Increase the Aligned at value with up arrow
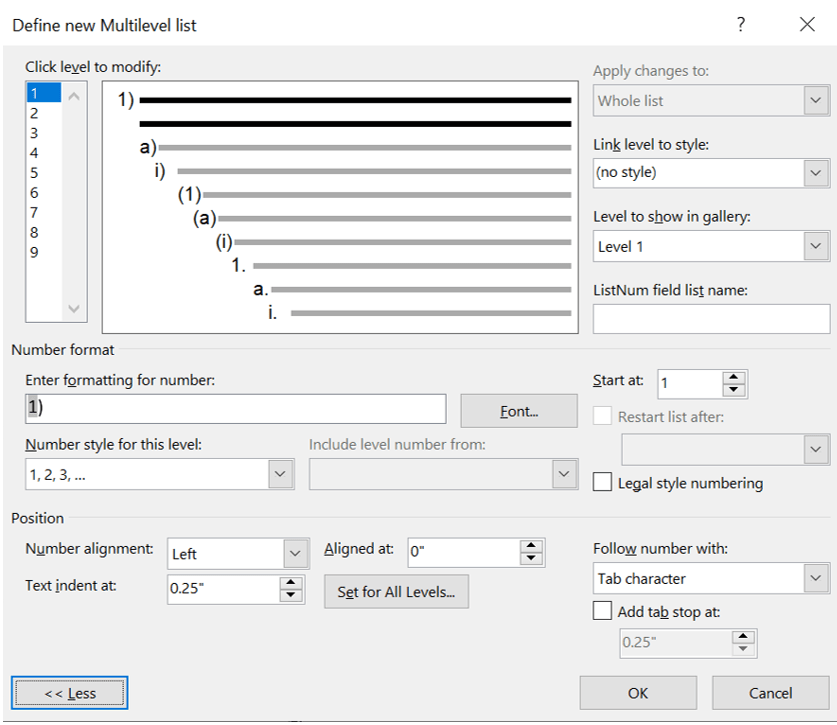Image resolution: width=837 pixels, height=725 pixels. 532,546
